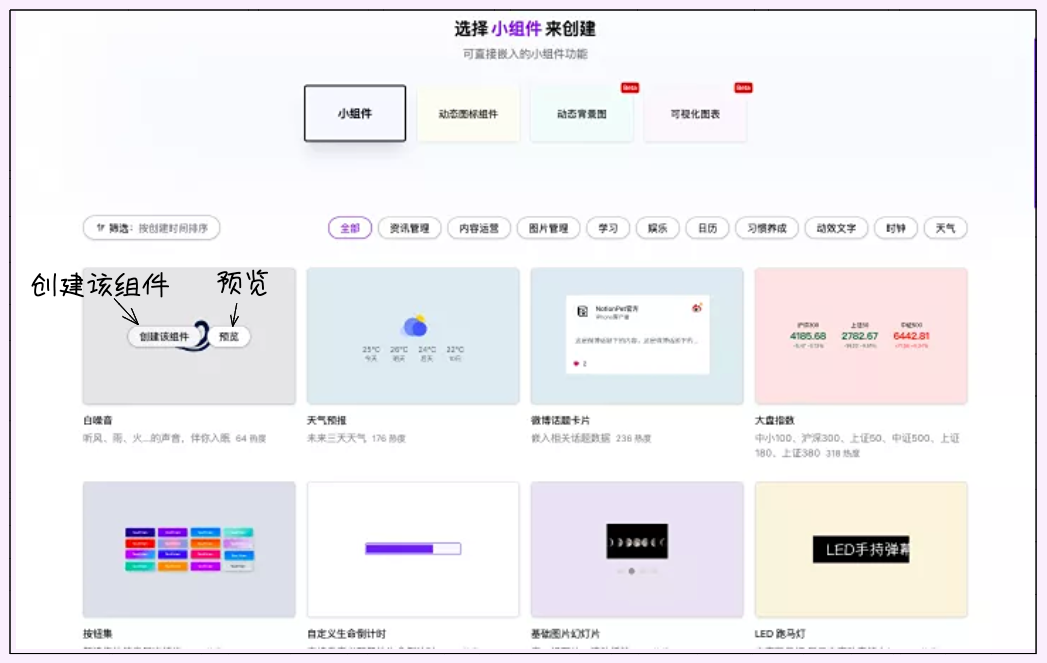1047x663 pixels.
Task: Click the sort arrows icon in 筛选 control
Action: coord(100,228)
